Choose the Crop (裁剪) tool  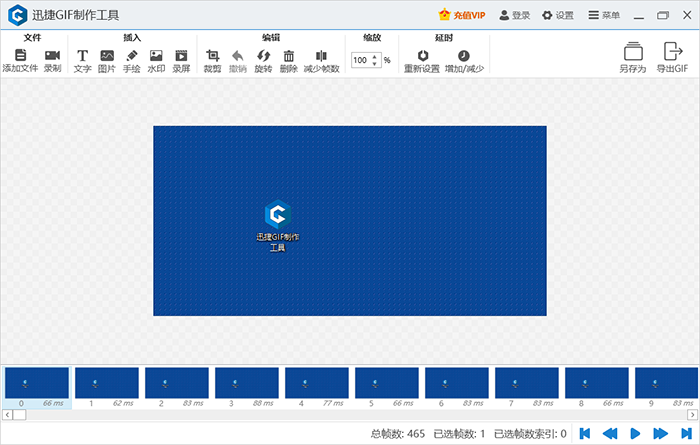point(212,57)
